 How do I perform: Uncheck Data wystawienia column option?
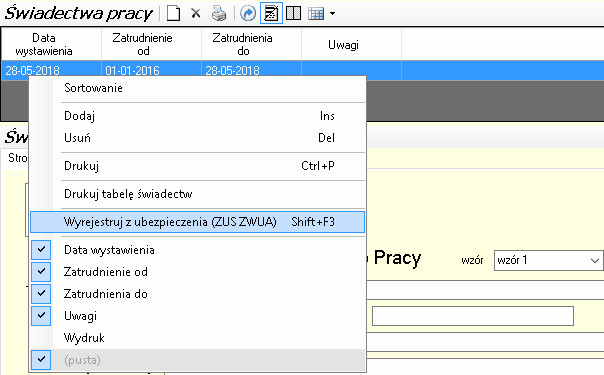[197, 250]
